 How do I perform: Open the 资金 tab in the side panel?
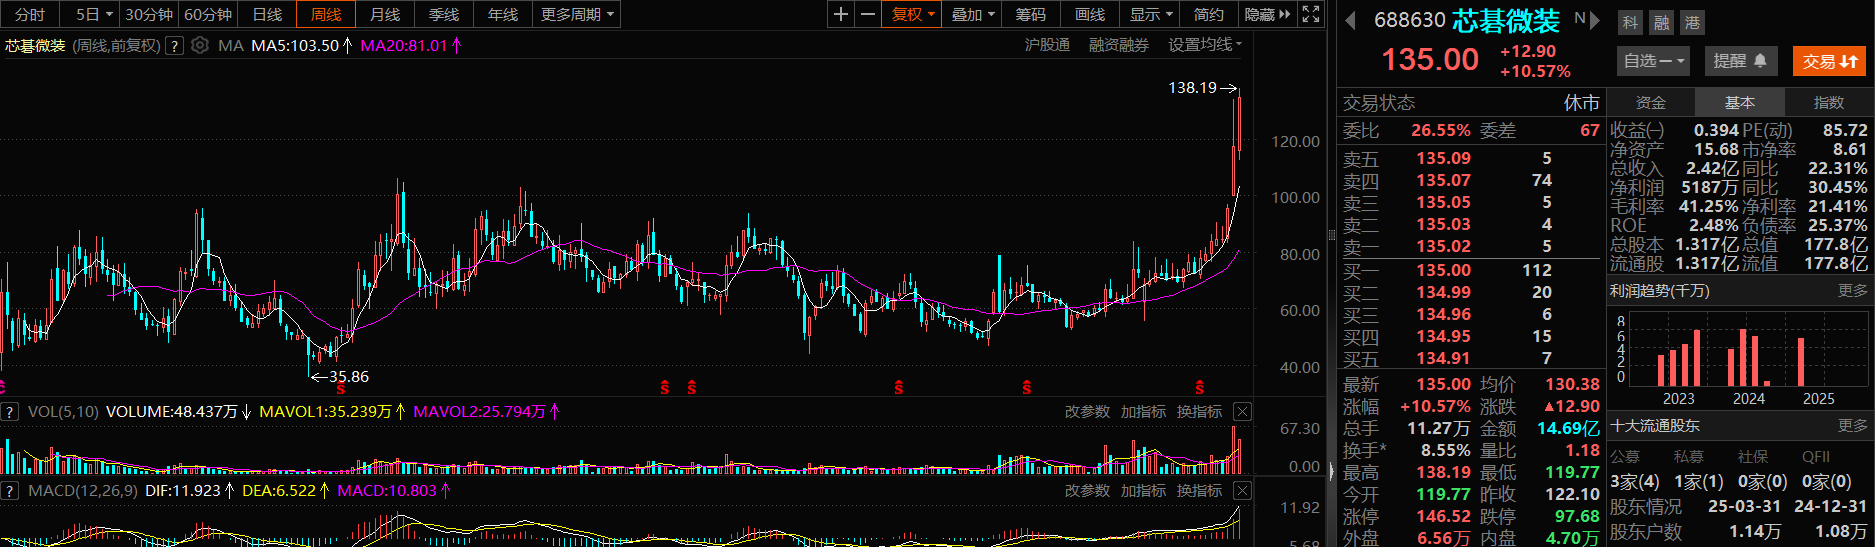pos(1650,102)
